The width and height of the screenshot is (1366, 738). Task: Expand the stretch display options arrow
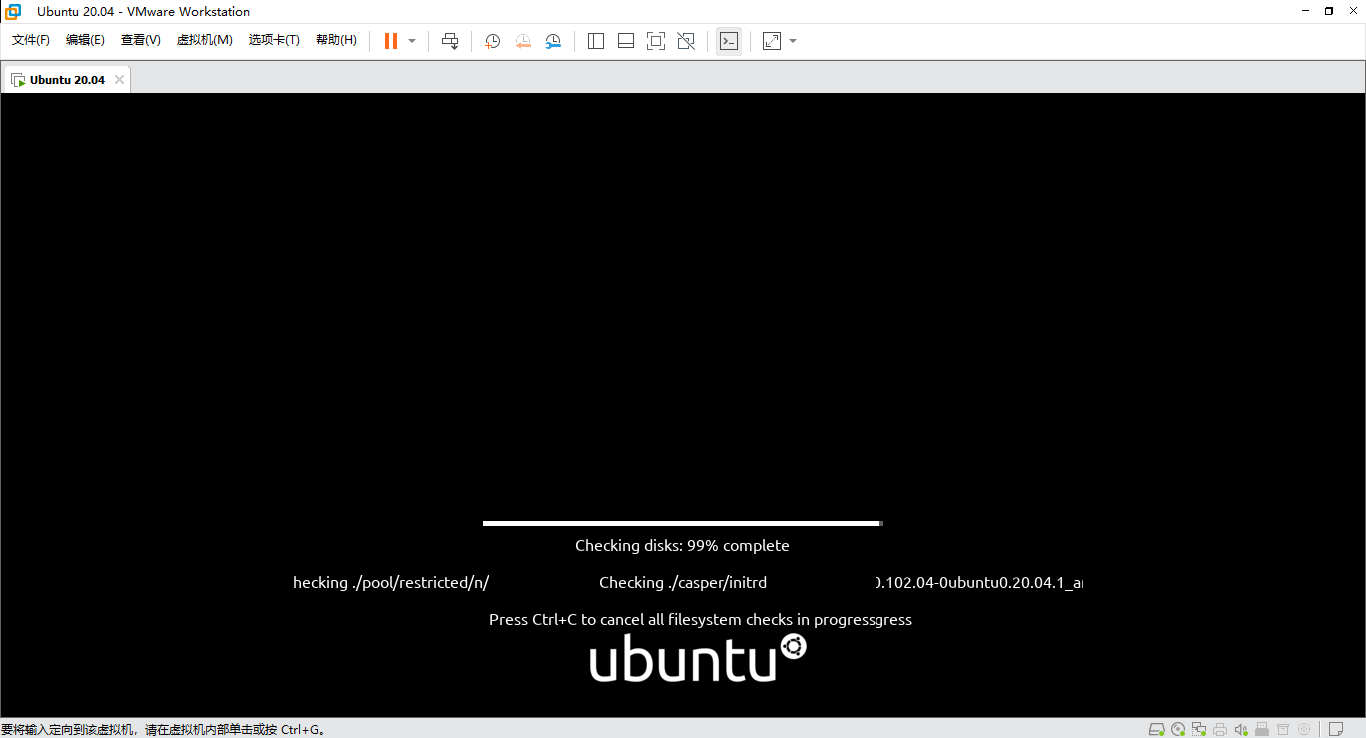(x=793, y=41)
